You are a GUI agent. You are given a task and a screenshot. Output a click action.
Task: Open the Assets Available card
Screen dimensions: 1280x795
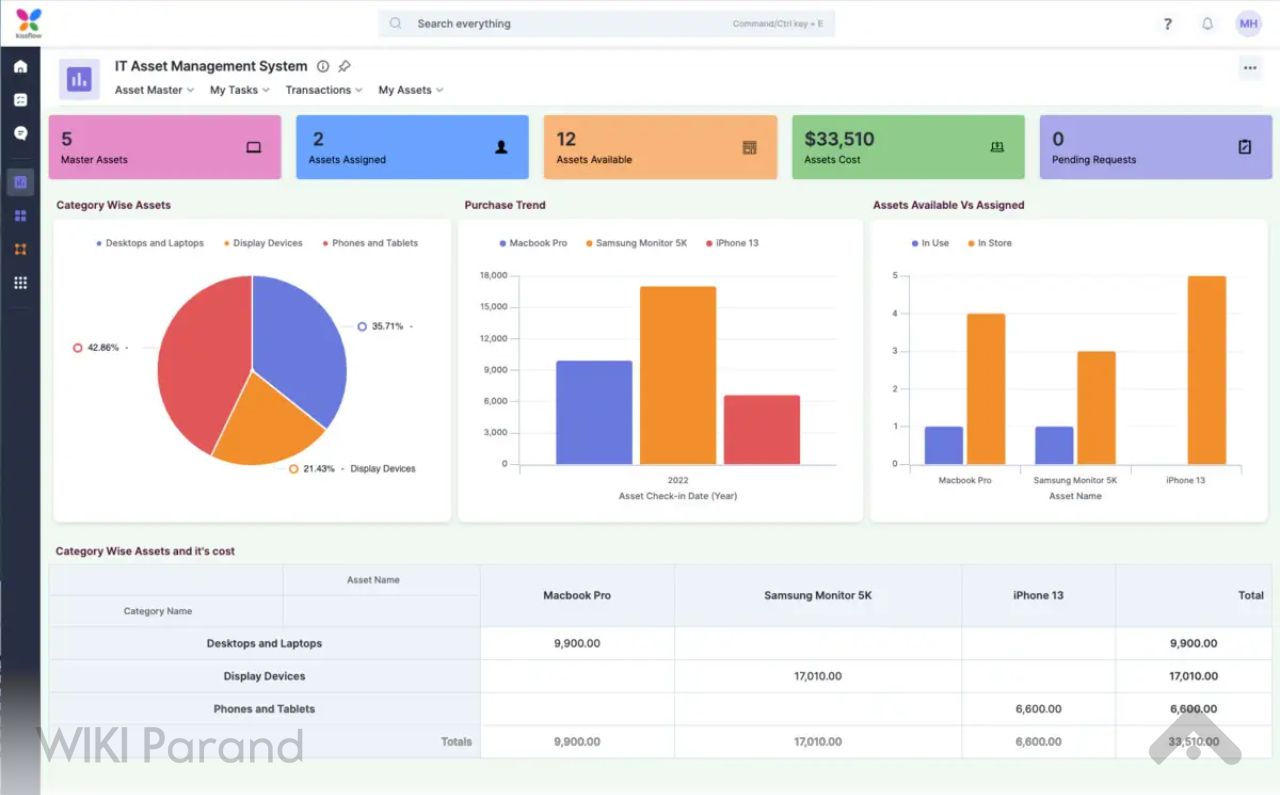pyautogui.click(x=660, y=147)
